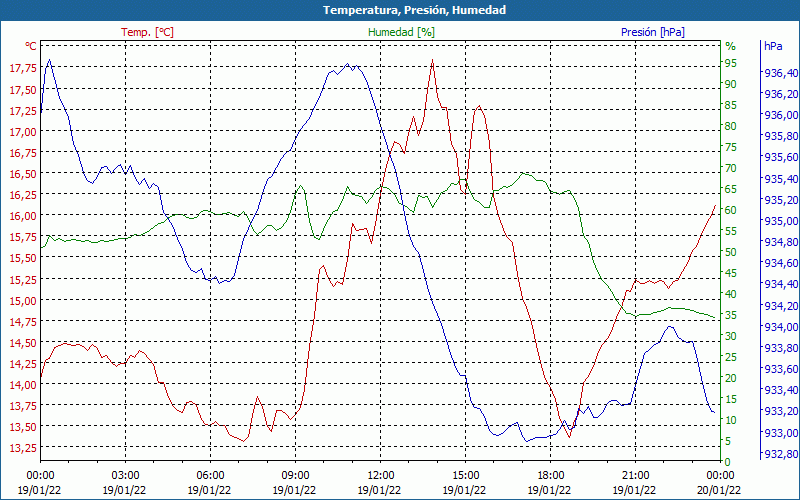
Task: Click the '09:00' time axis label
Action: pos(295,474)
